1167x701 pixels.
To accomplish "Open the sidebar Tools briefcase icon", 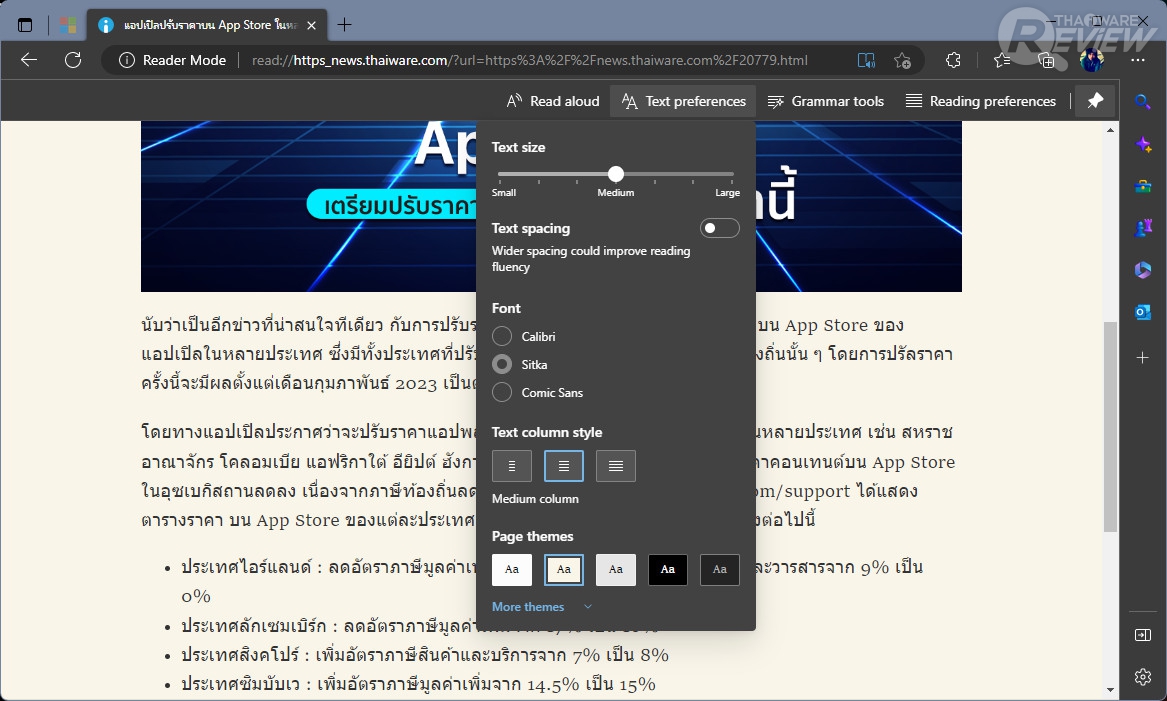I will pyautogui.click(x=1143, y=186).
